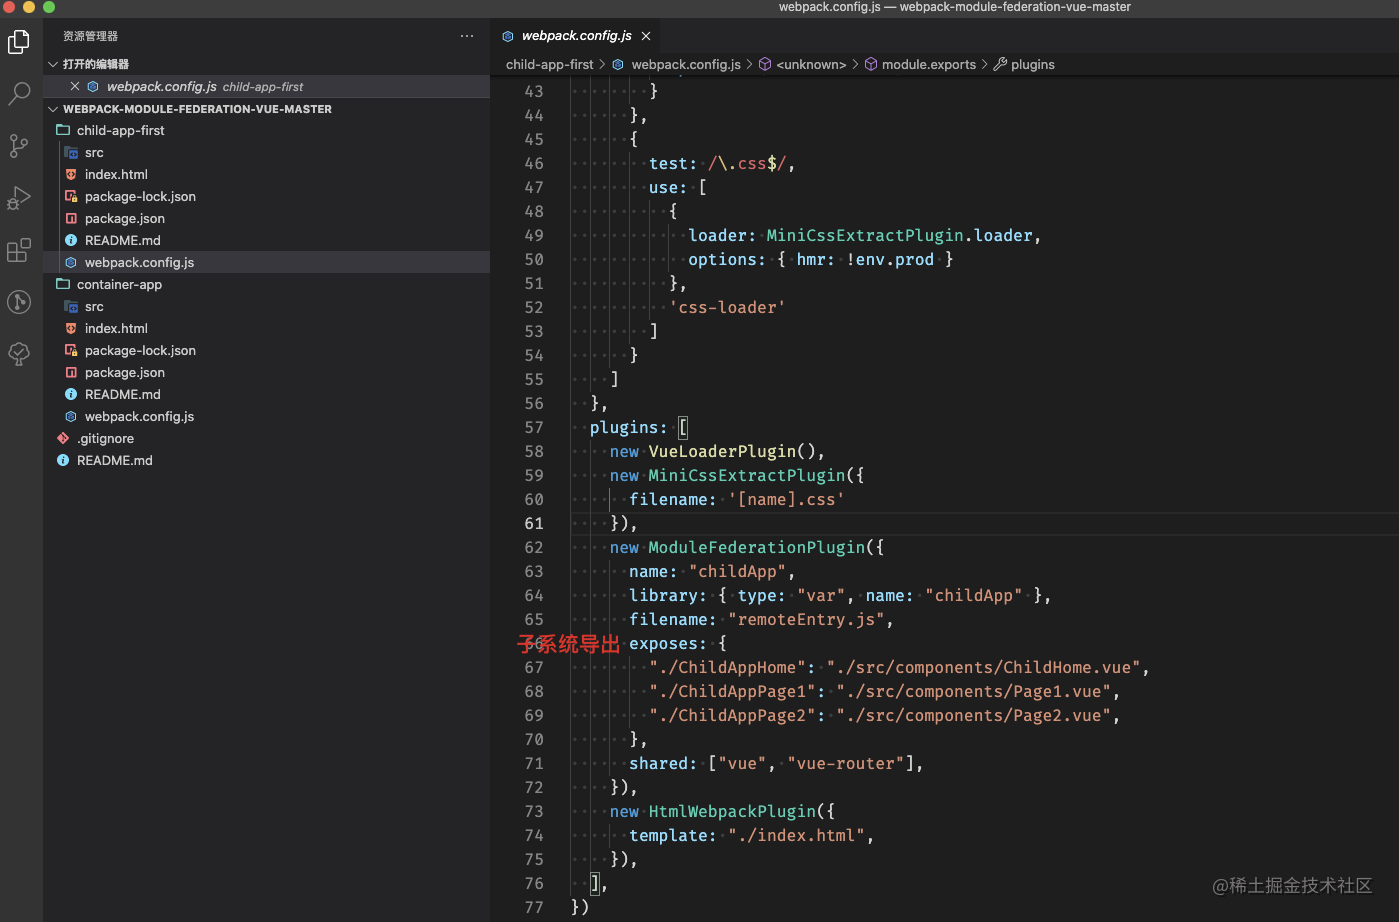Open README.md in child-app-first
This screenshot has height=922, width=1399.
point(266,240)
